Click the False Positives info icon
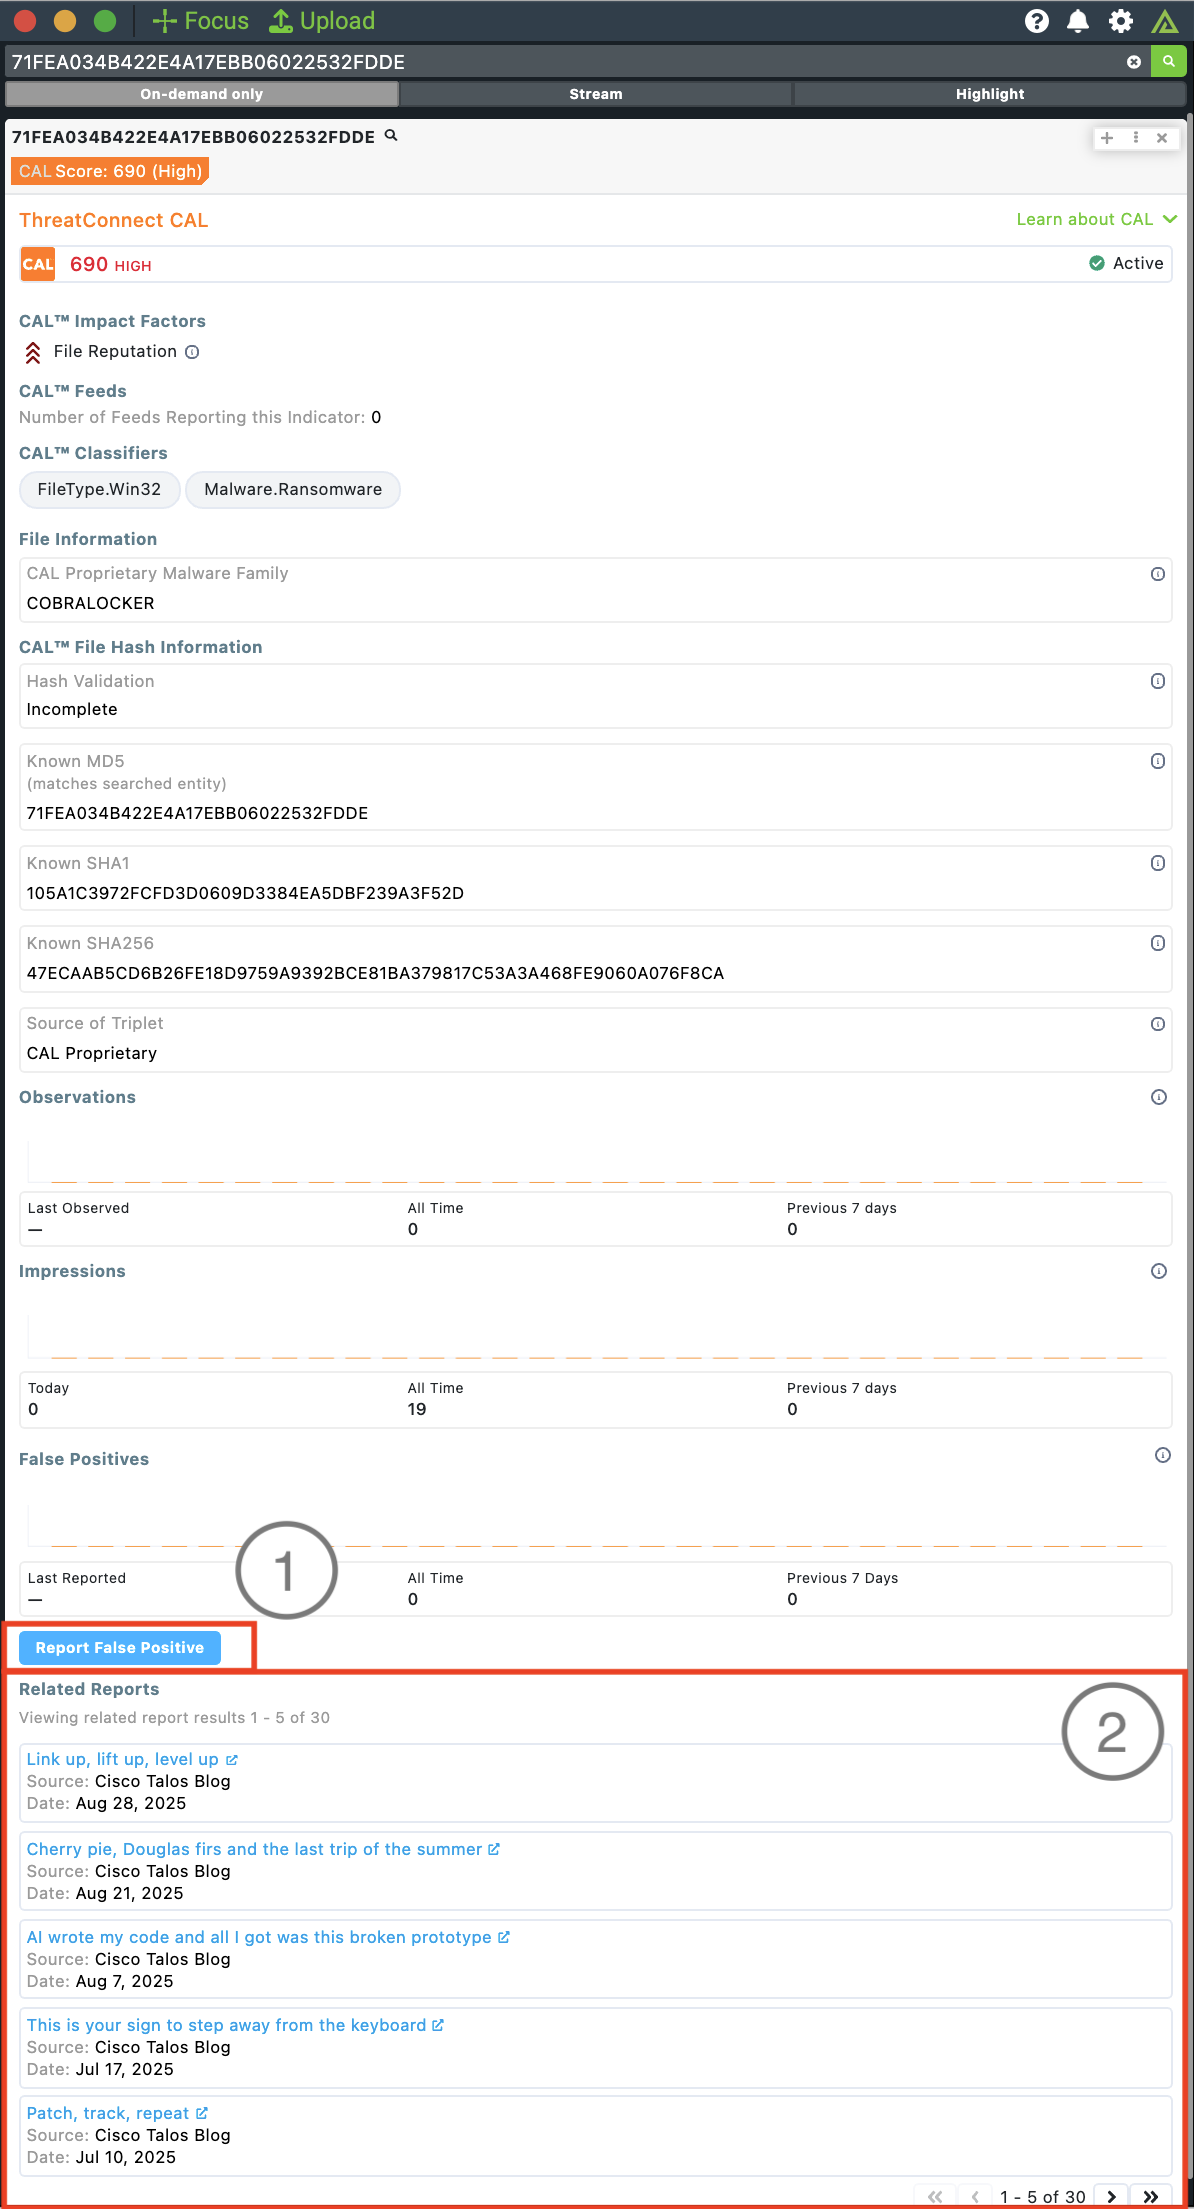This screenshot has width=1194, height=2209. (1163, 1455)
